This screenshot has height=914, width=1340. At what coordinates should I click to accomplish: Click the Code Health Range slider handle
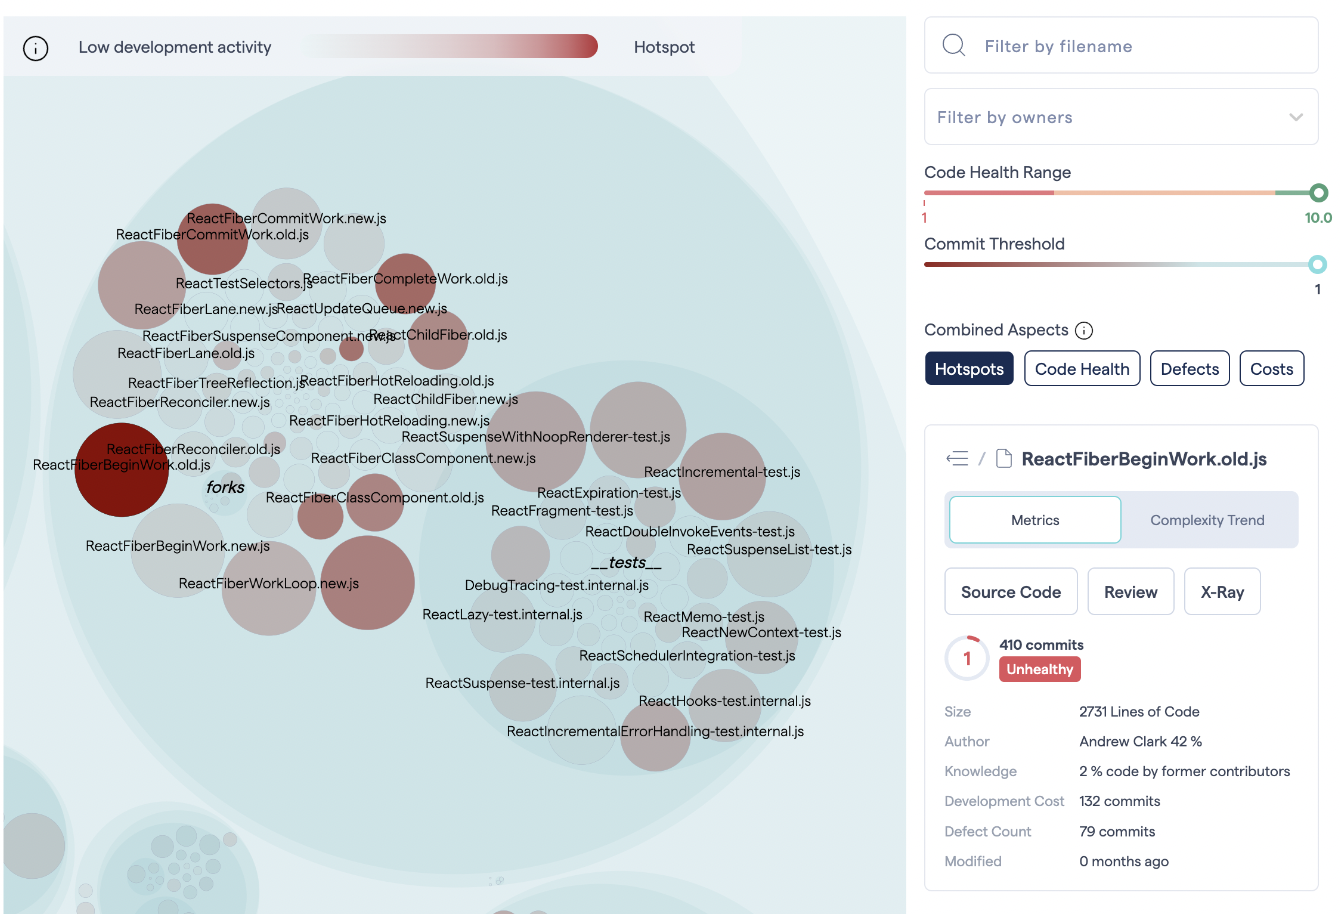click(x=1318, y=193)
